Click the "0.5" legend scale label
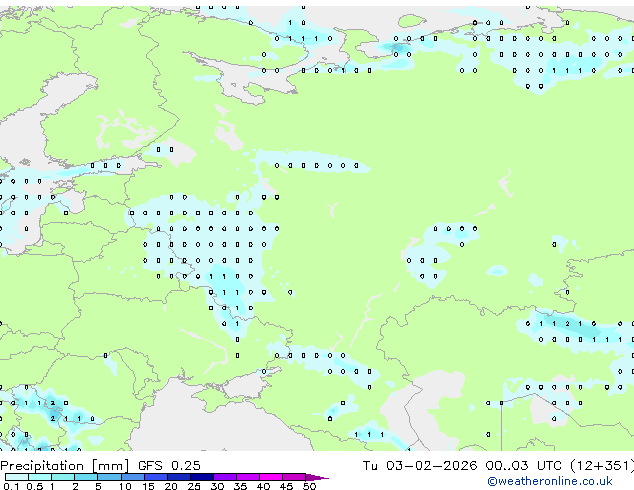The image size is (634, 490). click(35, 486)
